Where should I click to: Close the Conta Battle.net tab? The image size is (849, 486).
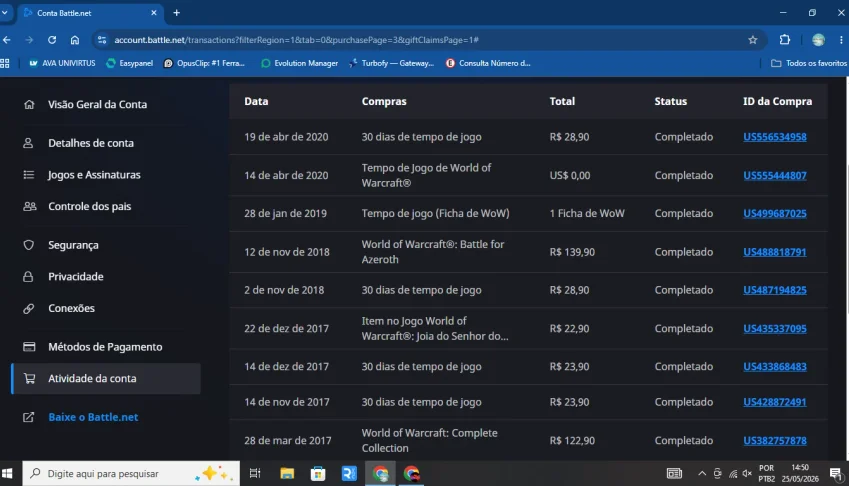[x=154, y=13]
